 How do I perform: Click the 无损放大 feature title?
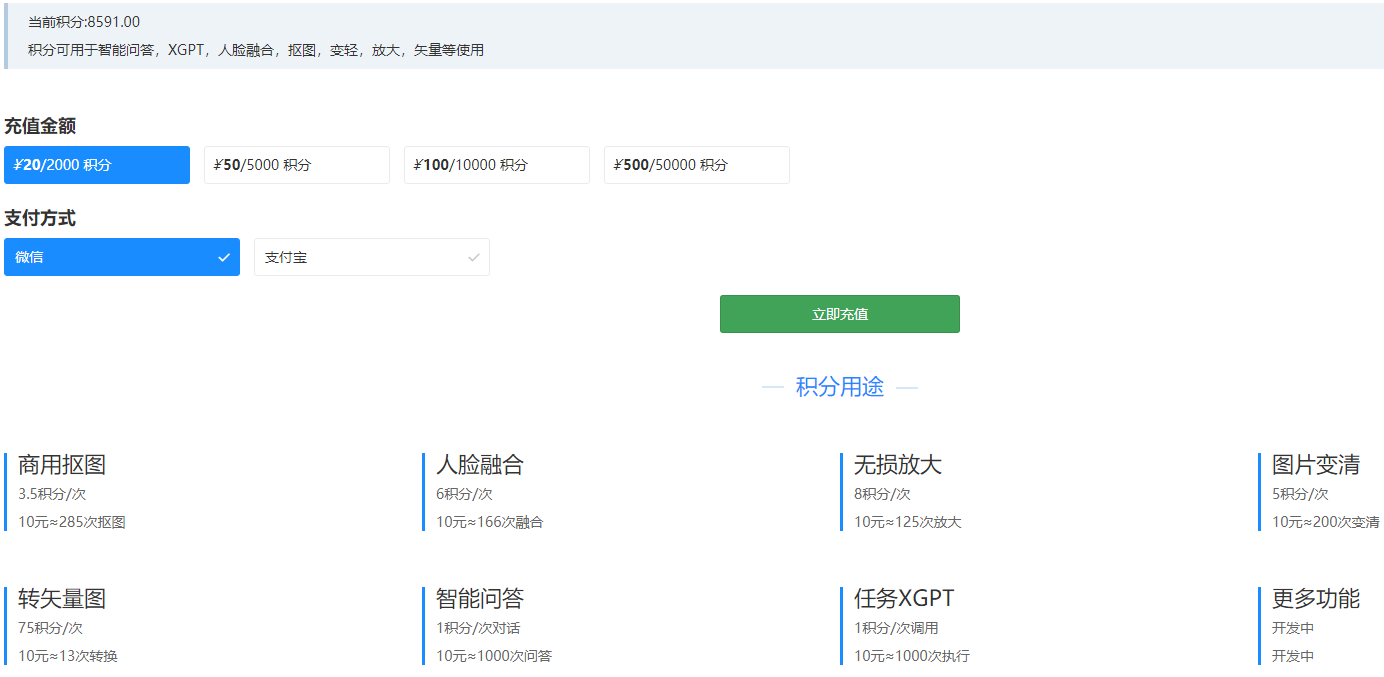coord(898,465)
